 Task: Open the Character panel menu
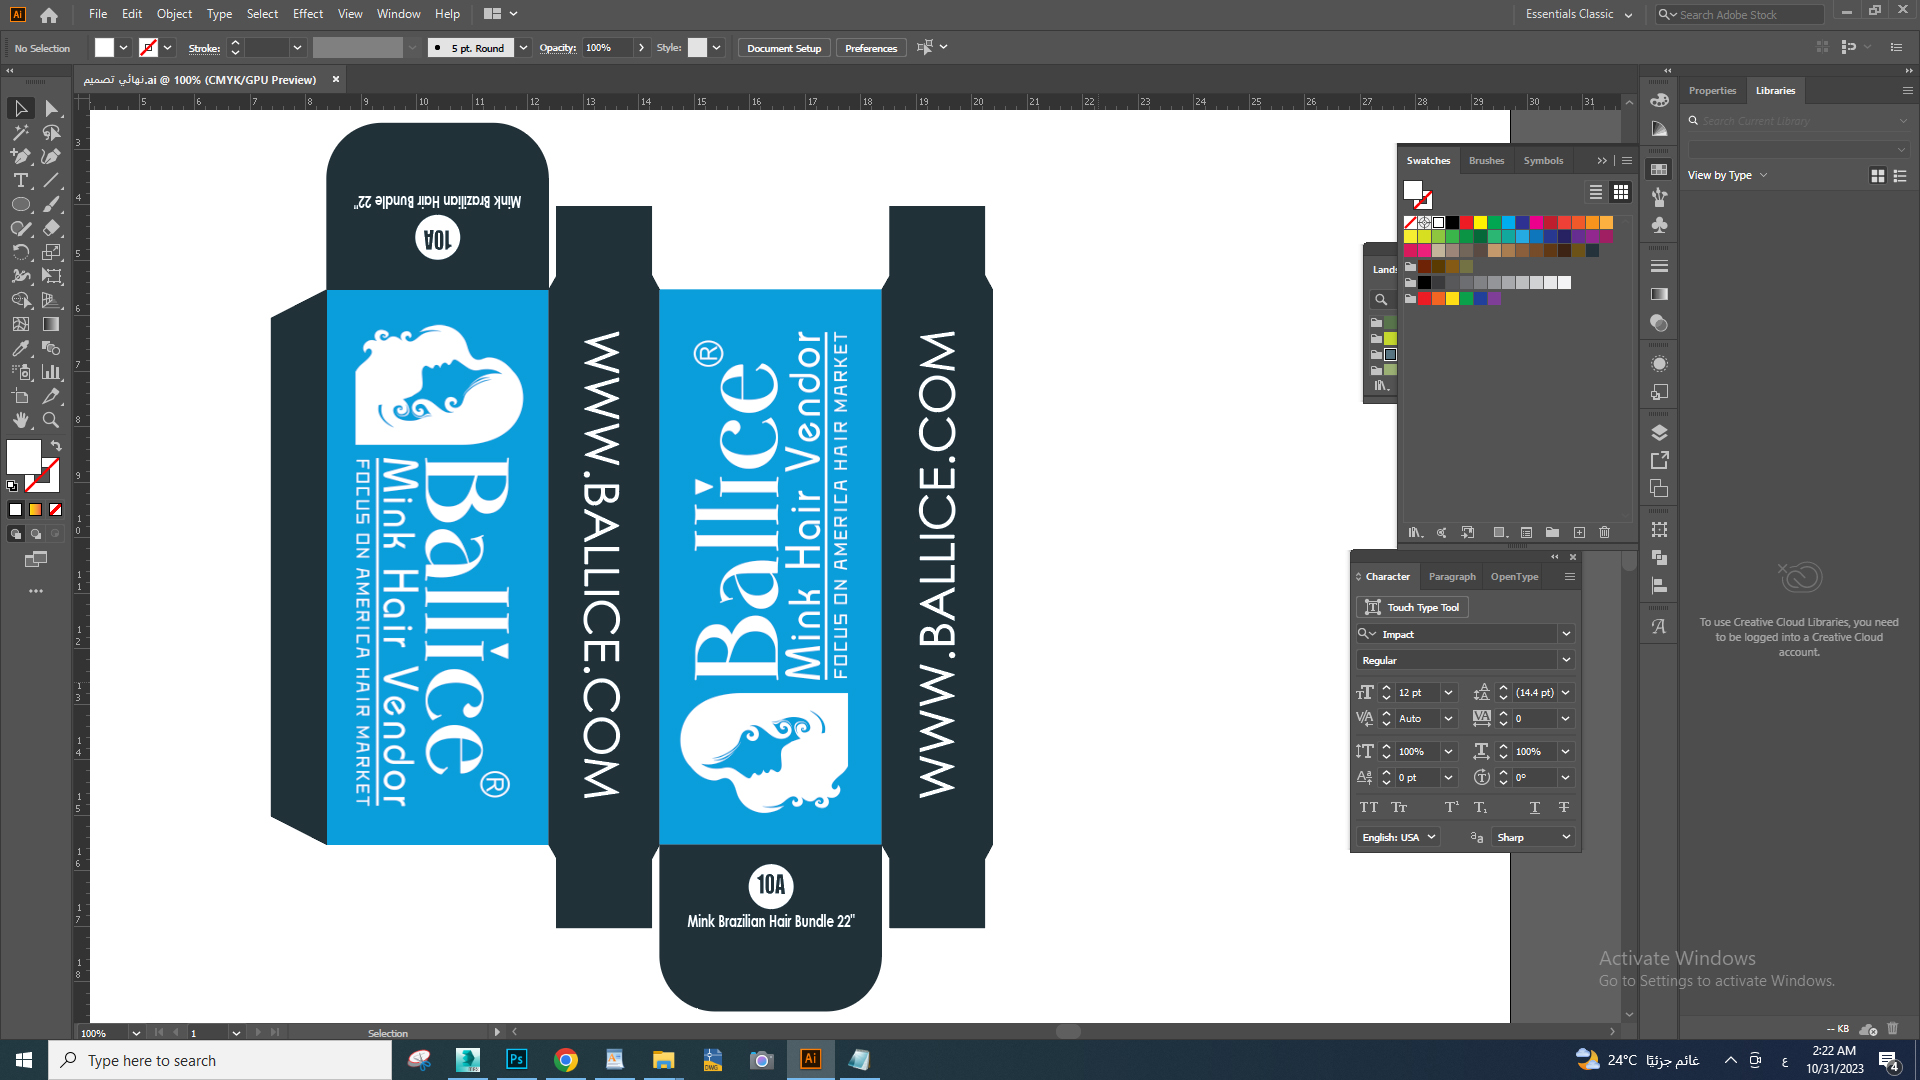(x=1570, y=576)
